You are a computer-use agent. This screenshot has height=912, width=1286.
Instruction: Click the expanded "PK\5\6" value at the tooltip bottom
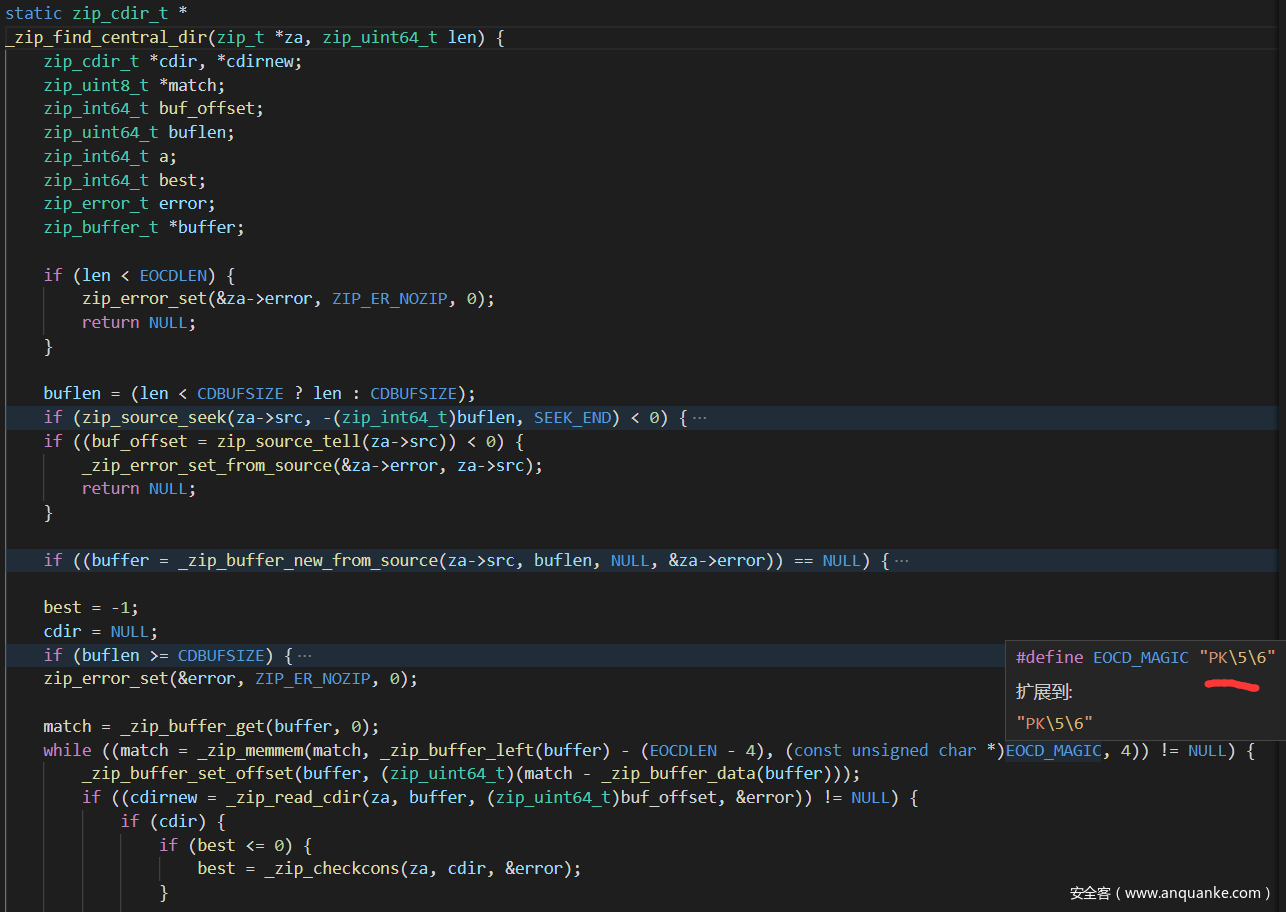pos(1054,723)
